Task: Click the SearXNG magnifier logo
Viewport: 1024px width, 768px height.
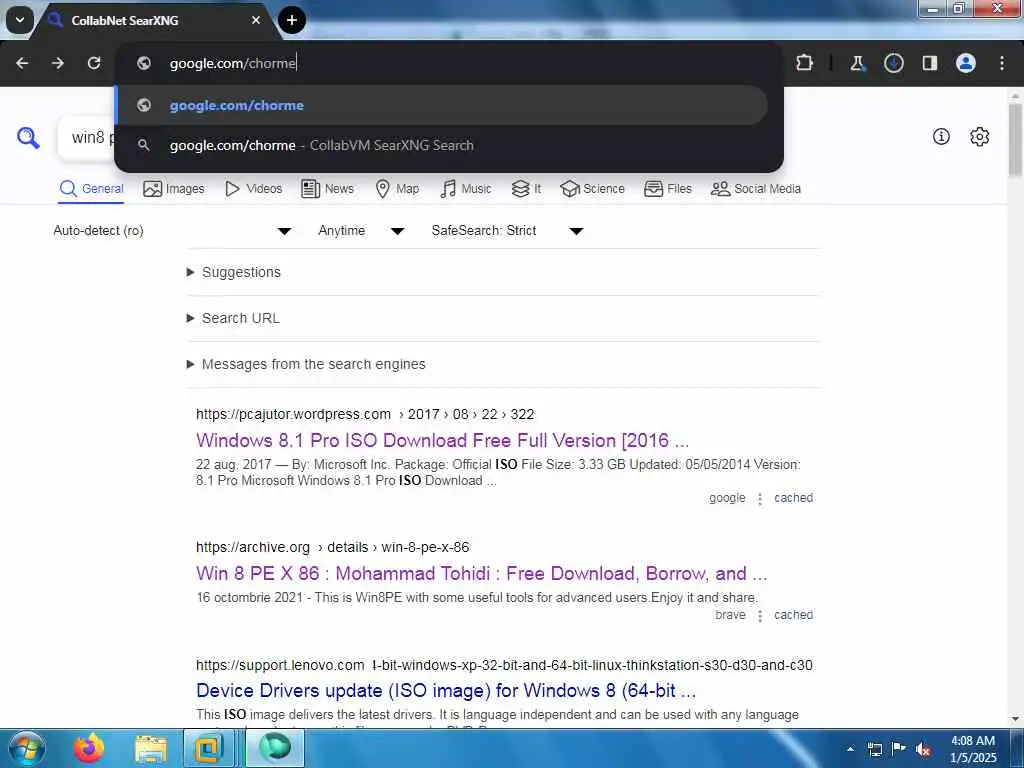Action: tap(28, 138)
